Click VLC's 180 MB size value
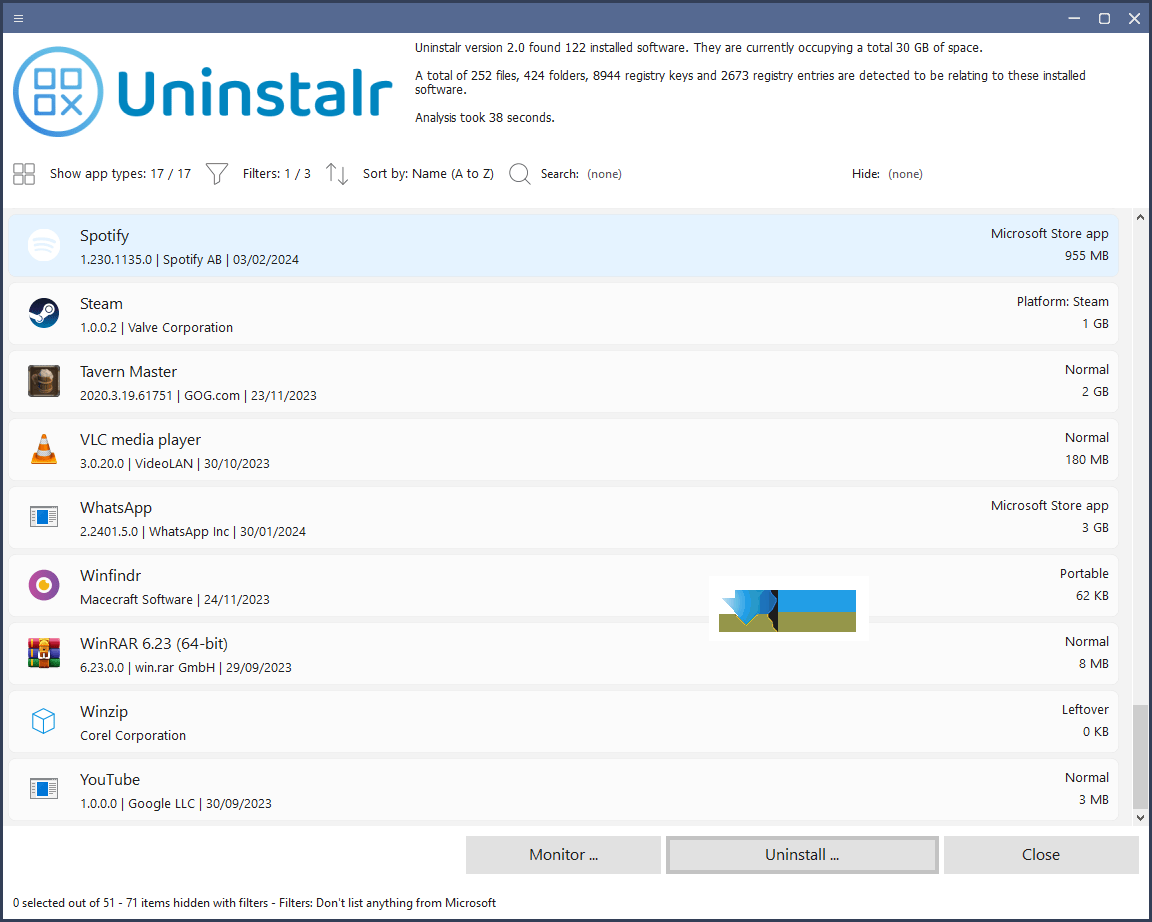Viewport: 1152px width, 922px height. tap(1087, 459)
